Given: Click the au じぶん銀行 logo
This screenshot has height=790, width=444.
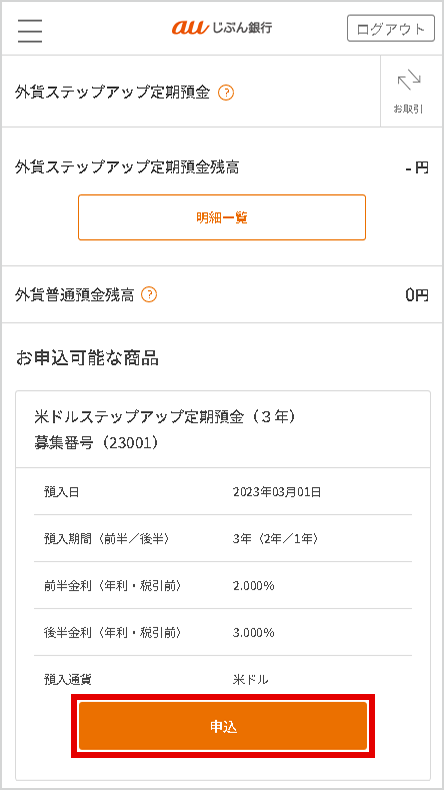Looking at the screenshot, I should coord(222,28).
